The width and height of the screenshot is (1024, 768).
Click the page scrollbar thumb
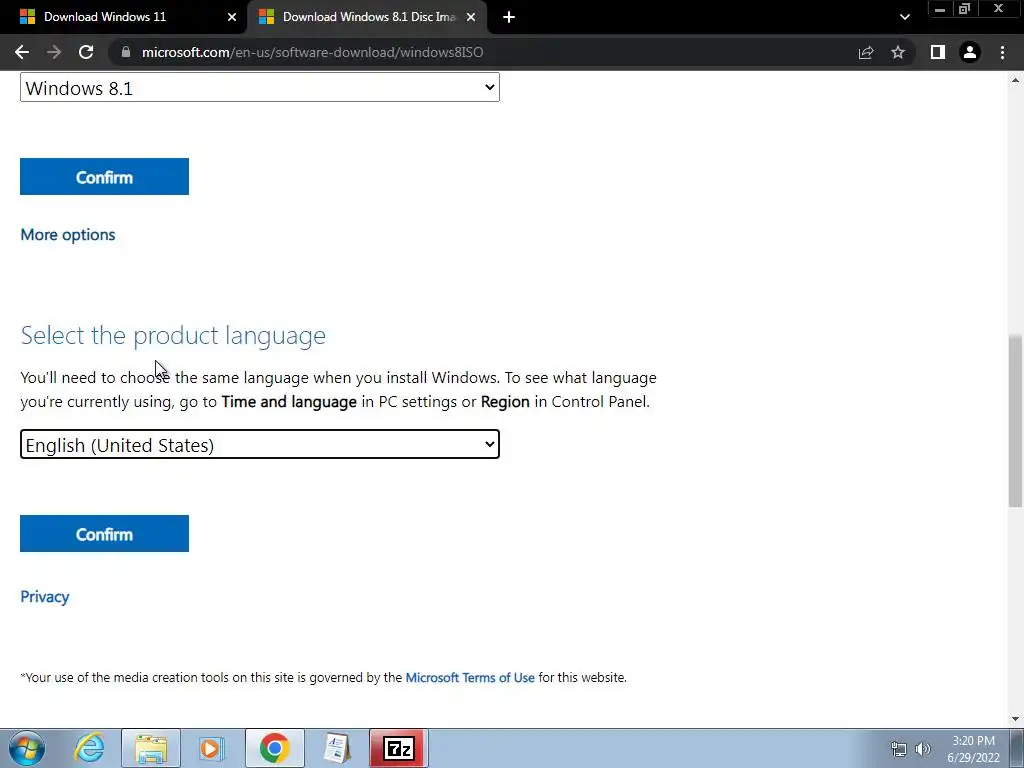click(1015, 421)
